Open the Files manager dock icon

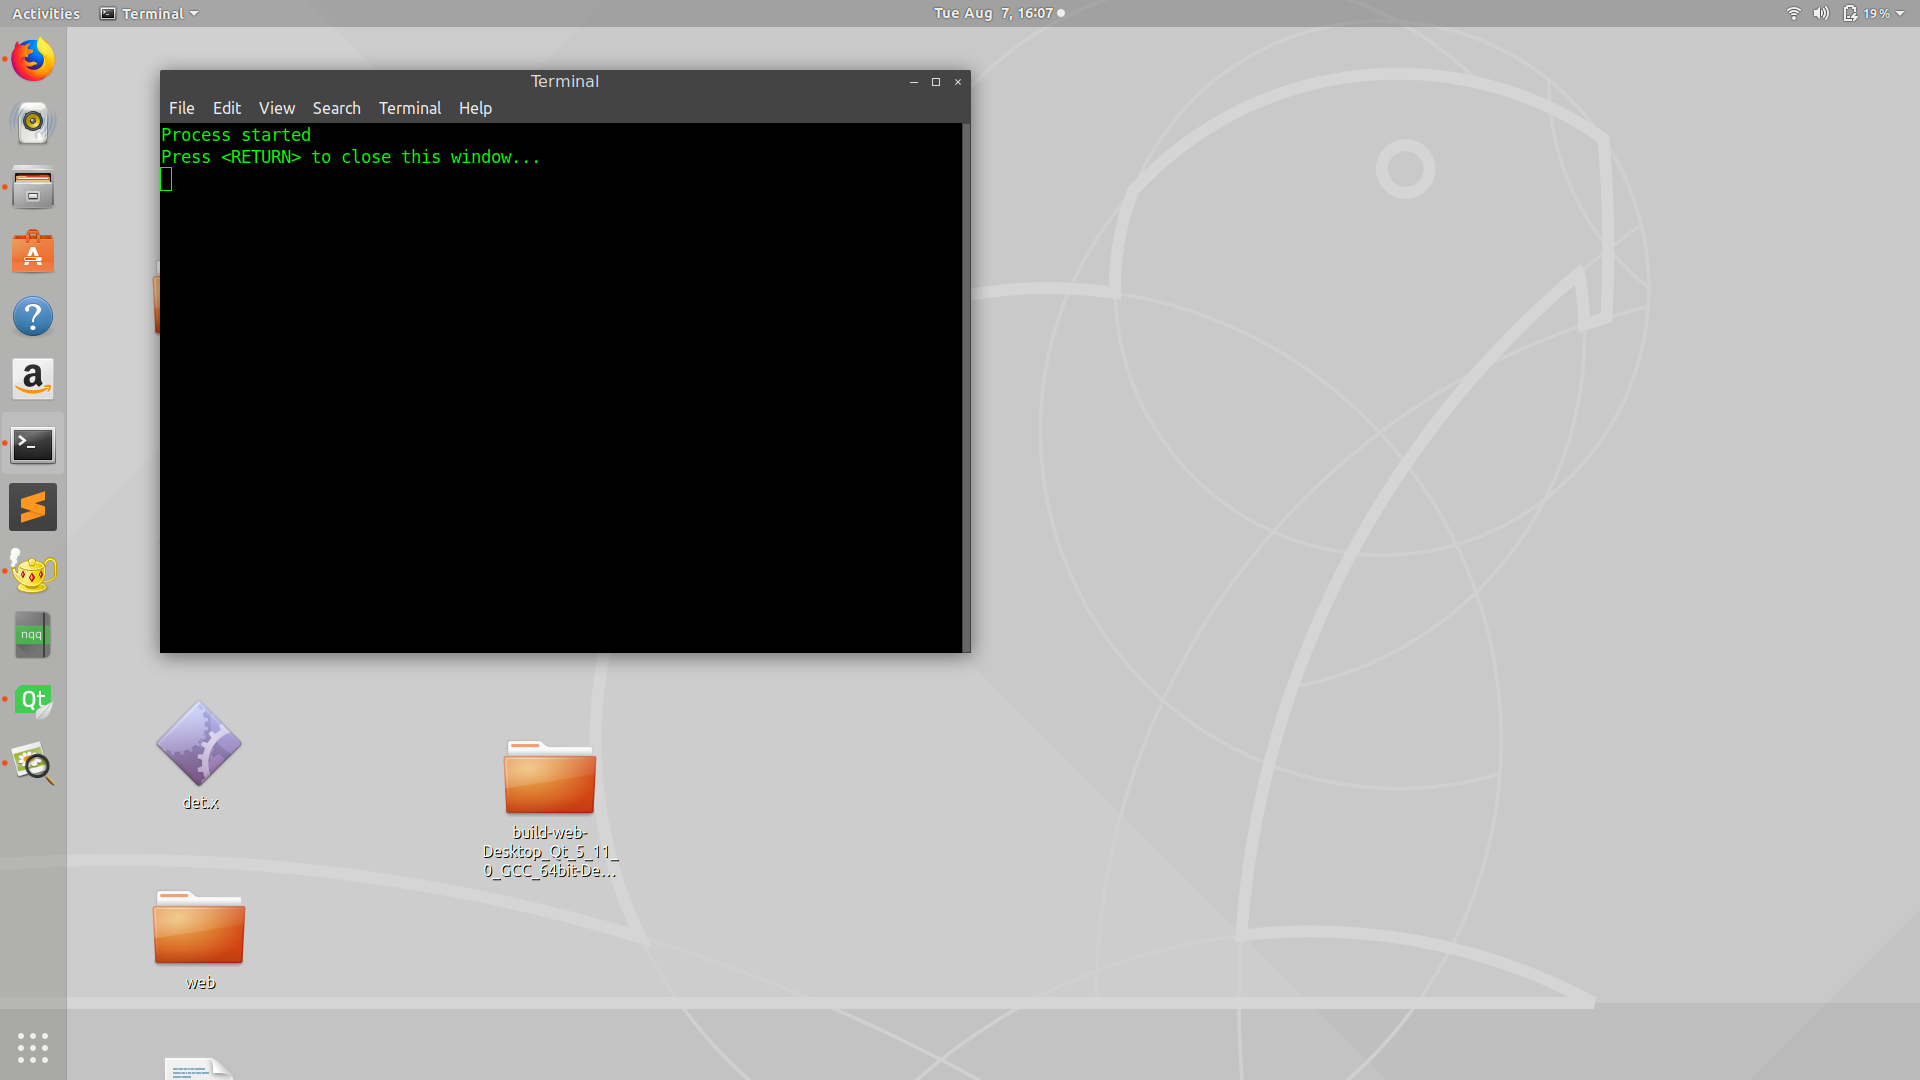[x=33, y=188]
